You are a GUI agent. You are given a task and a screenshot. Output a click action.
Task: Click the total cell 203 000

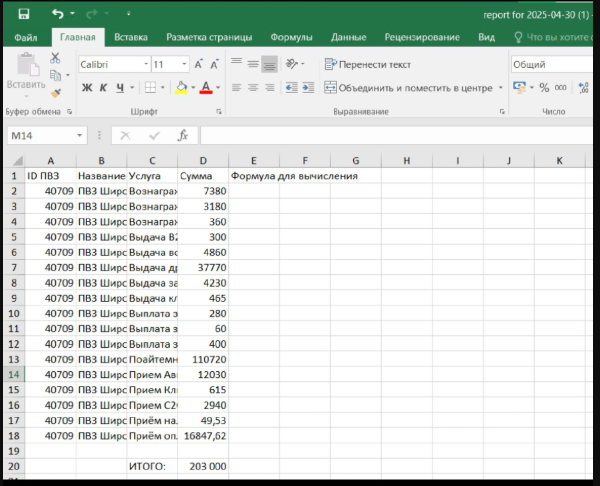(x=203, y=466)
